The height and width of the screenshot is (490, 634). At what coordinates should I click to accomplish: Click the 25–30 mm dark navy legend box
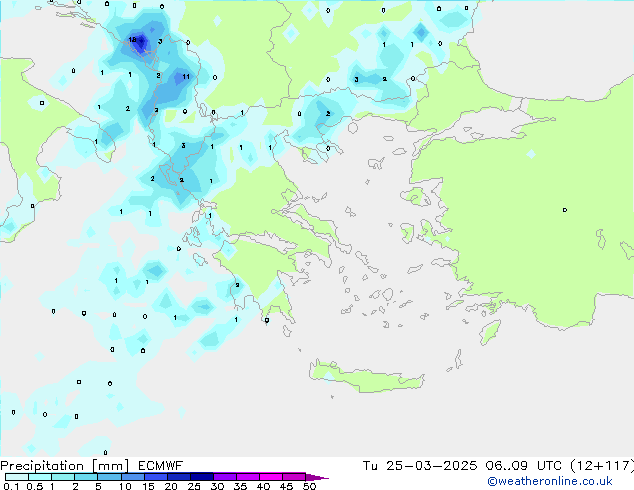(202, 477)
